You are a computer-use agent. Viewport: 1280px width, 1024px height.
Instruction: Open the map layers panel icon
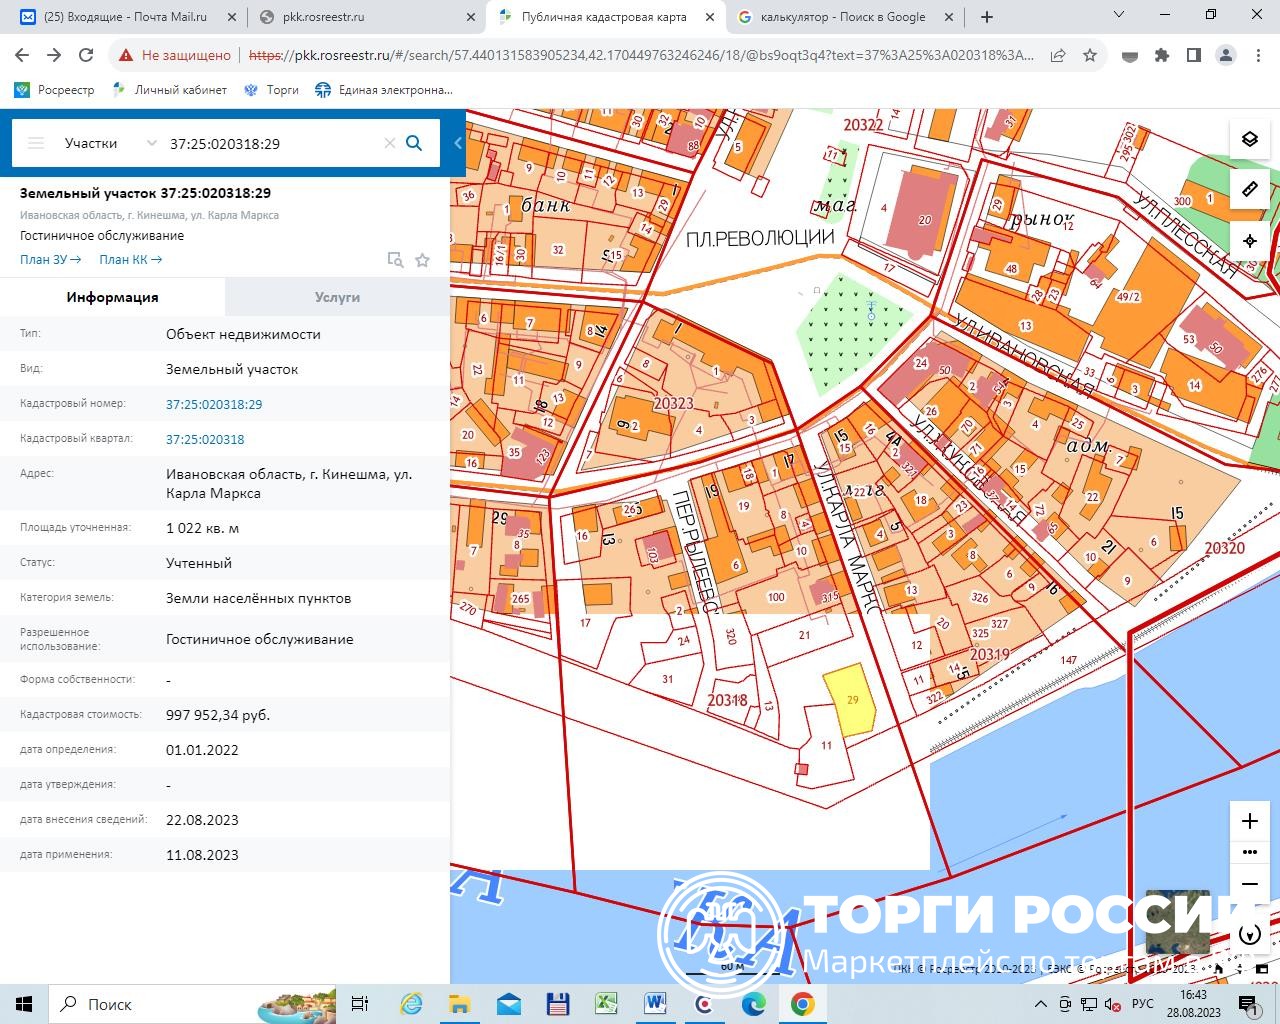(x=1249, y=139)
